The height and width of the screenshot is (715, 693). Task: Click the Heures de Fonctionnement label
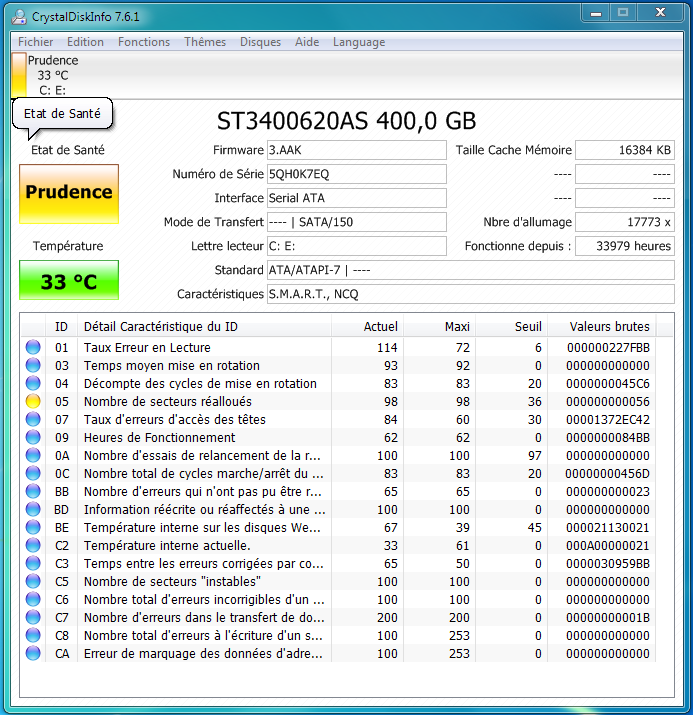[160, 437]
